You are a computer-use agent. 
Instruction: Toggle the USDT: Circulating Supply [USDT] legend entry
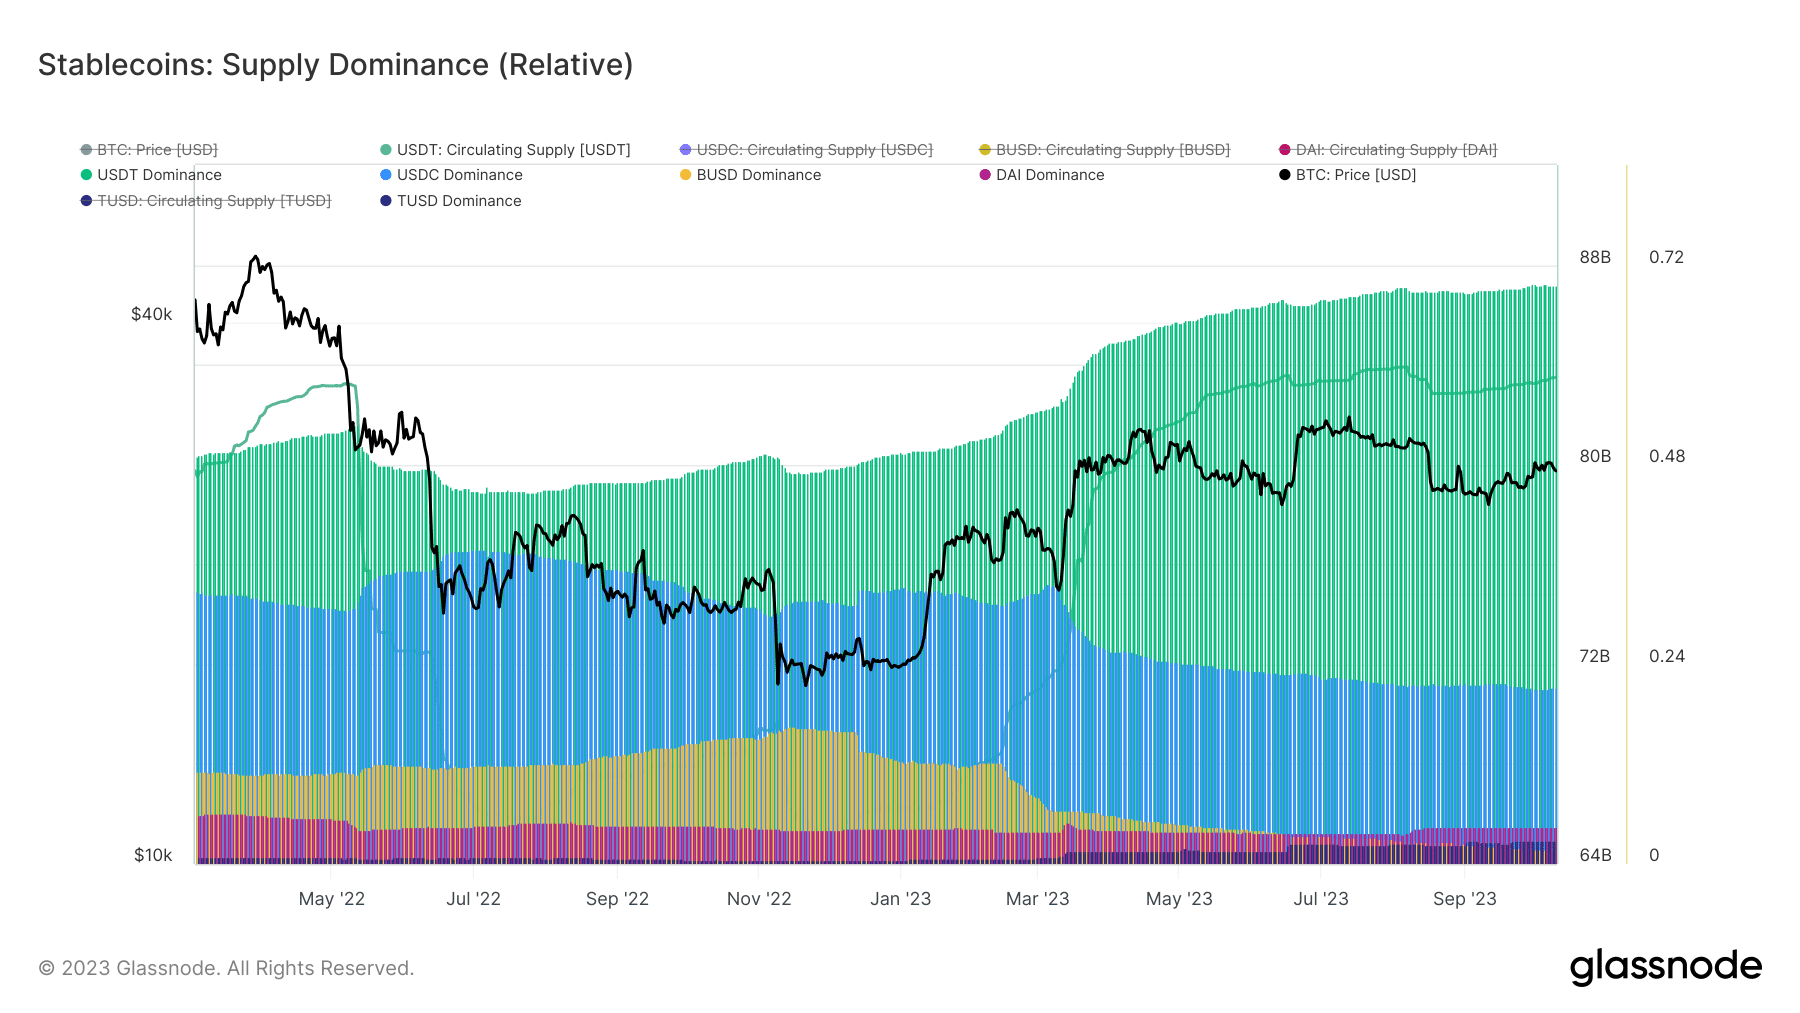pyautogui.click(x=505, y=150)
